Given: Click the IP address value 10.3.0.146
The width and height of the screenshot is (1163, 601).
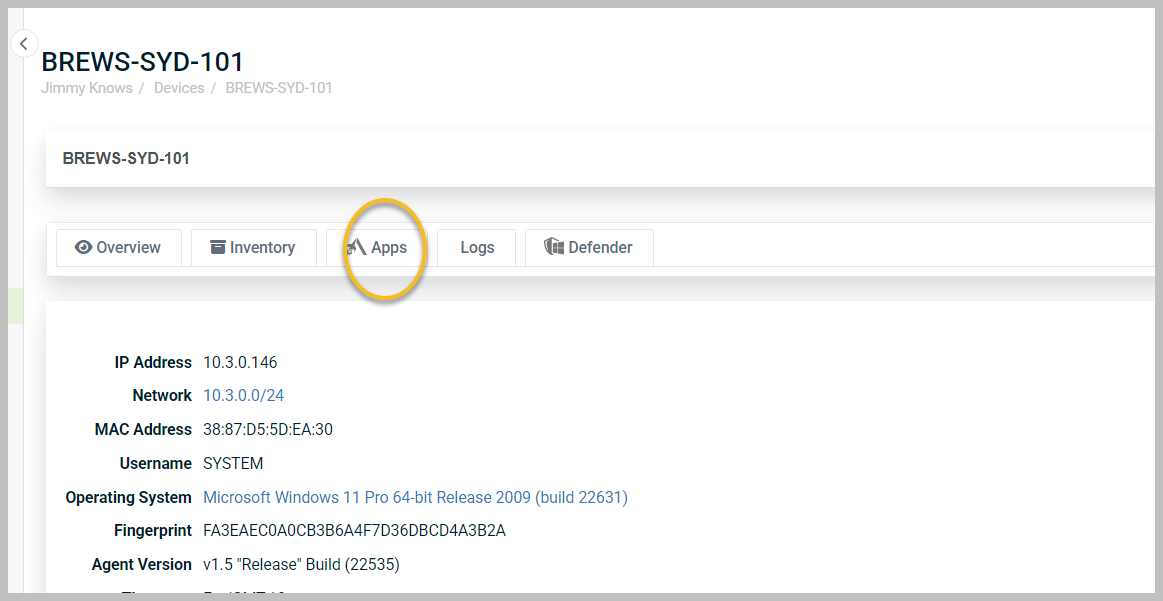Looking at the screenshot, I should pyautogui.click(x=240, y=362).
